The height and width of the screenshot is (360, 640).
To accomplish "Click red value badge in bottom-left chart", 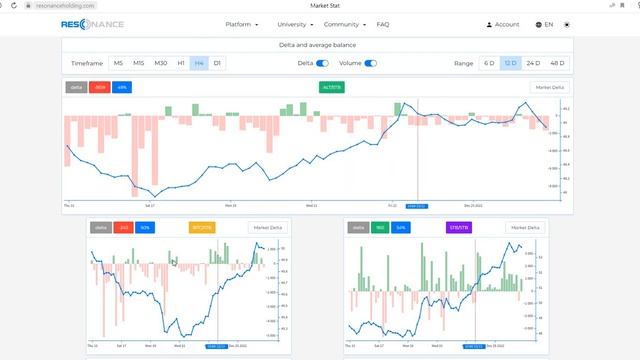I will coord(124,228).
